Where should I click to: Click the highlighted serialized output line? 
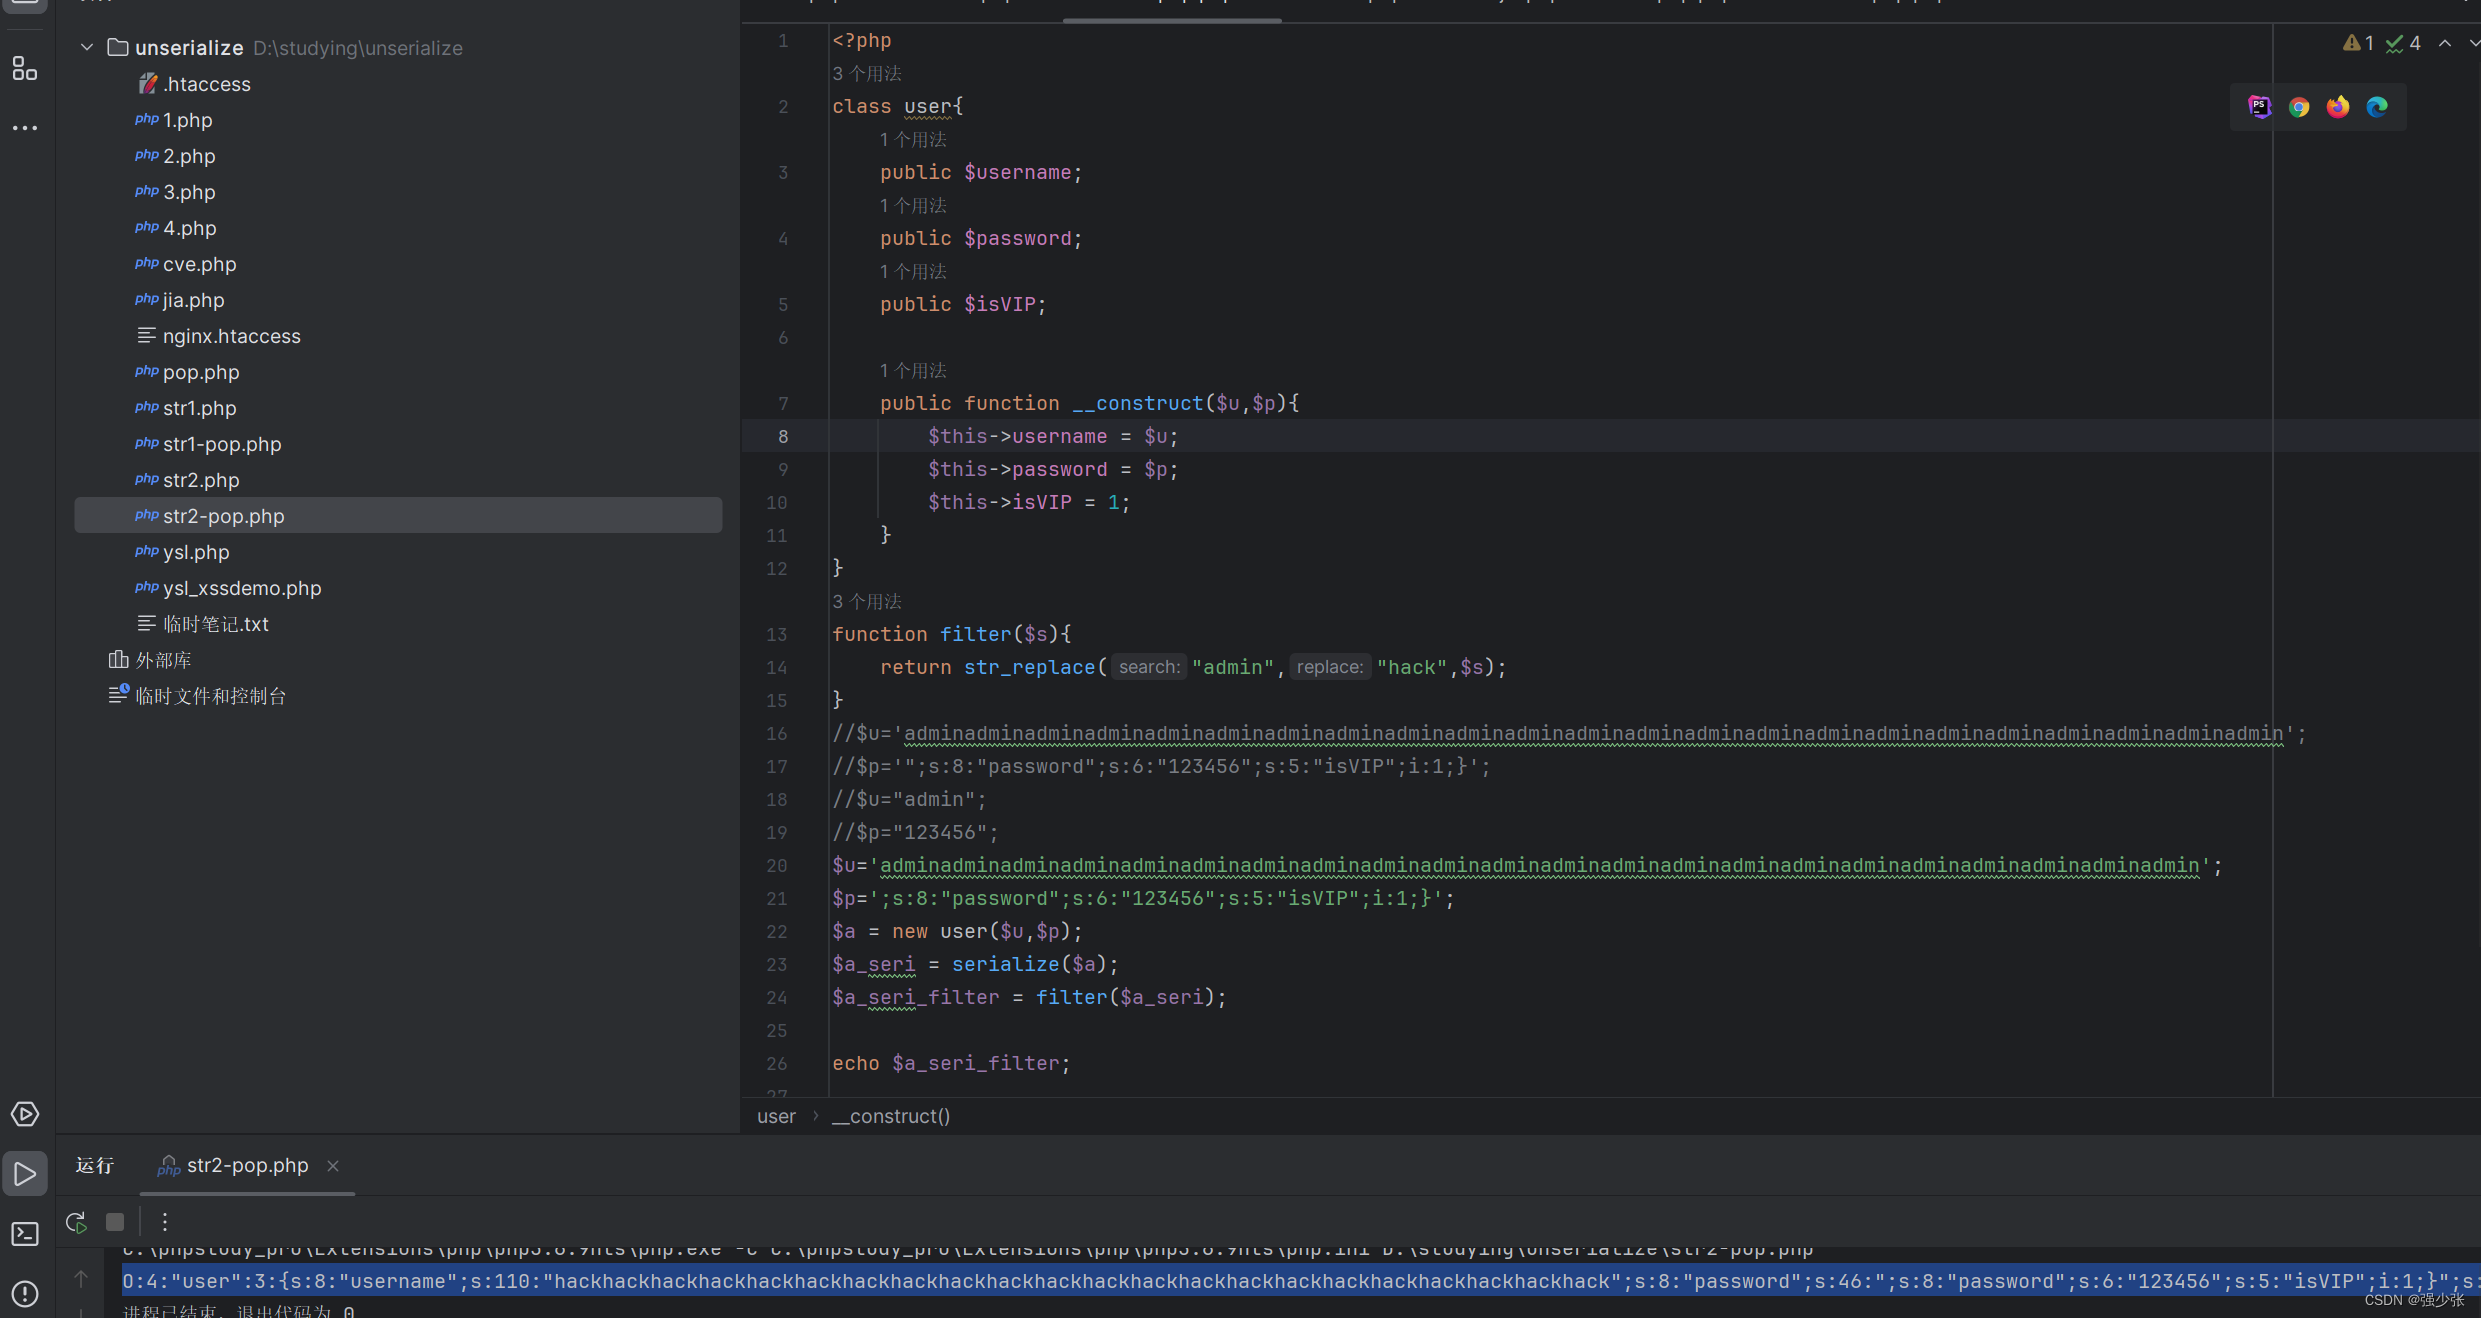(1301, 1282)
